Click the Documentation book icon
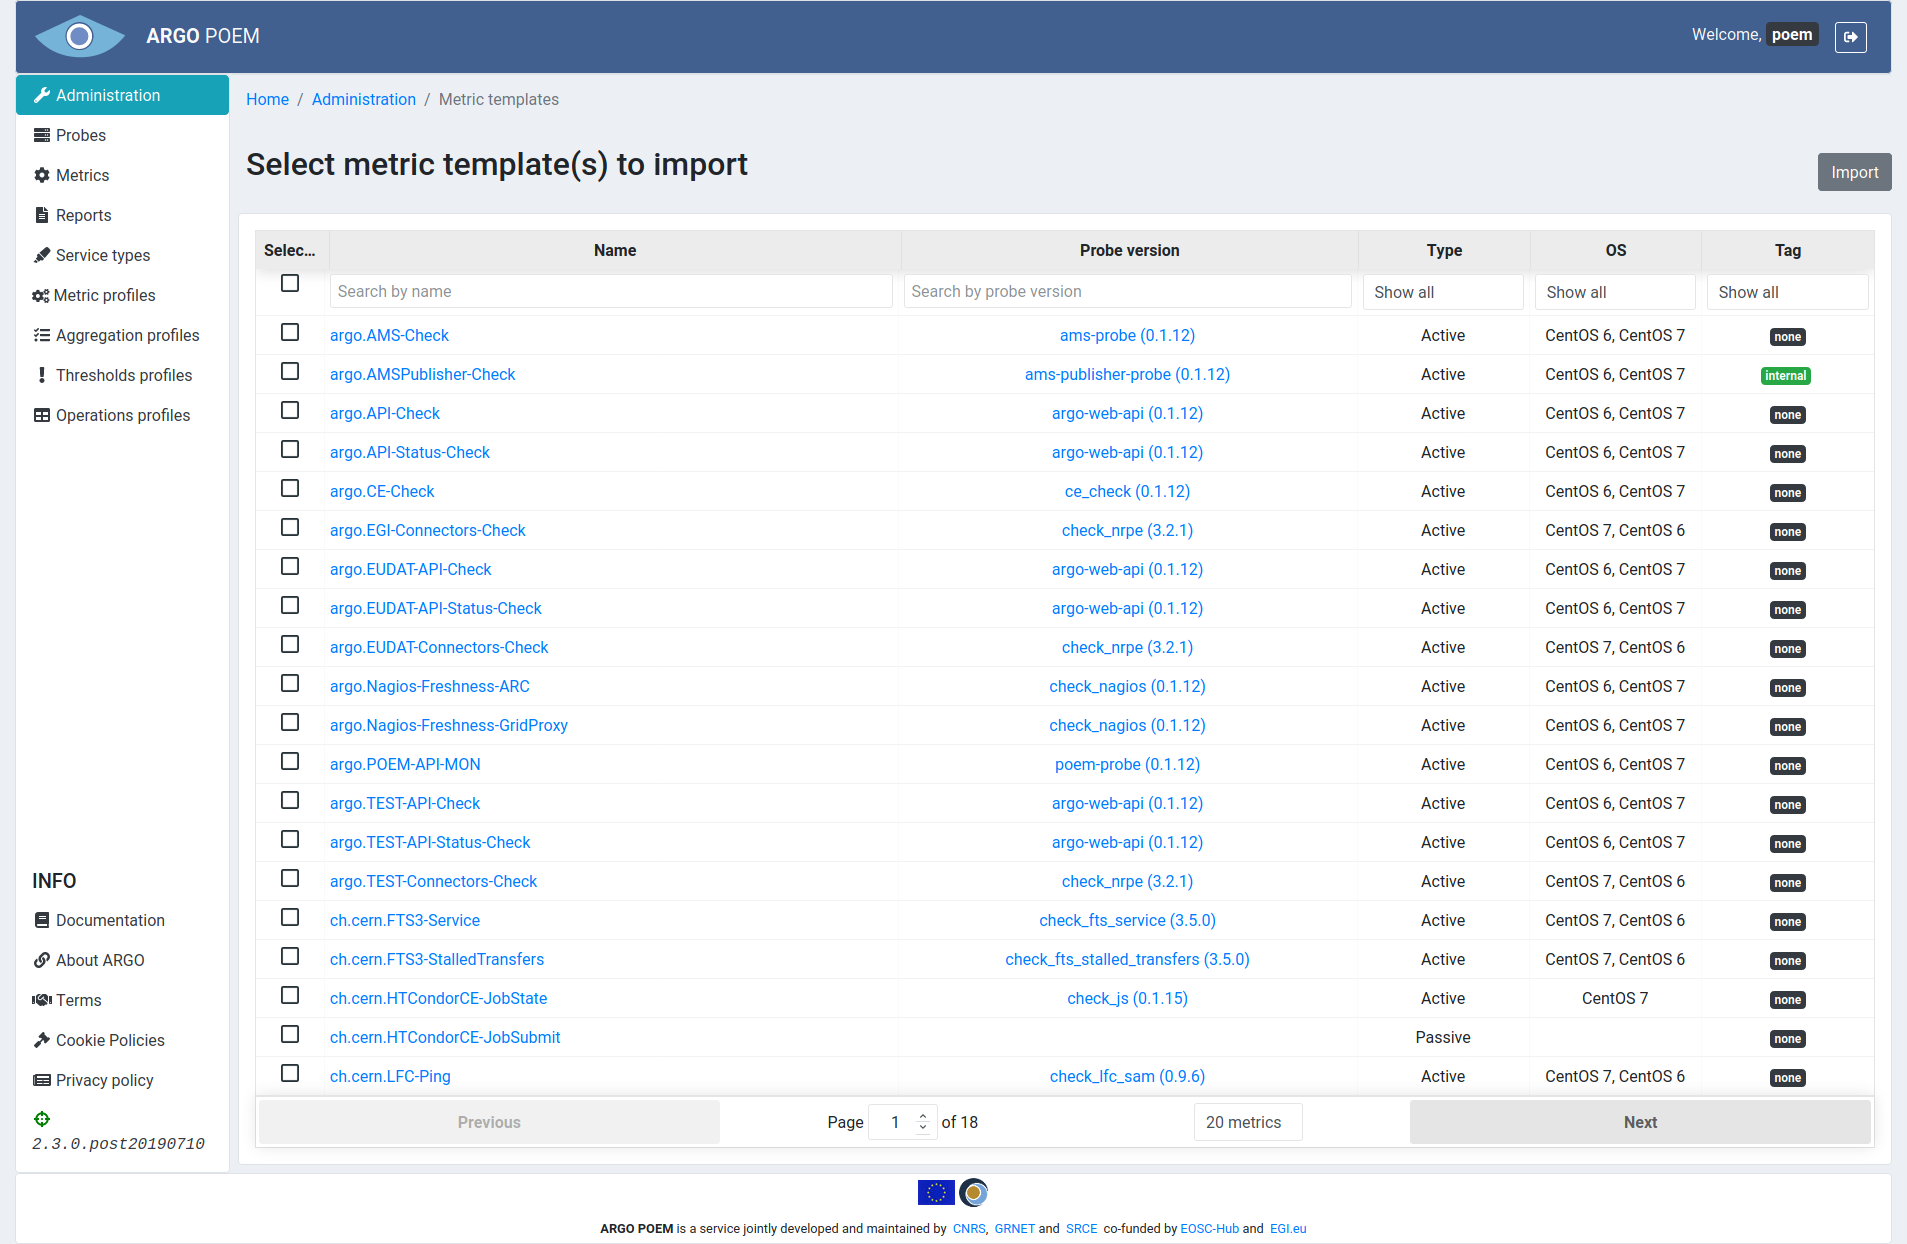This screenshot has width=1907, height=1244. tap(42, 920)
